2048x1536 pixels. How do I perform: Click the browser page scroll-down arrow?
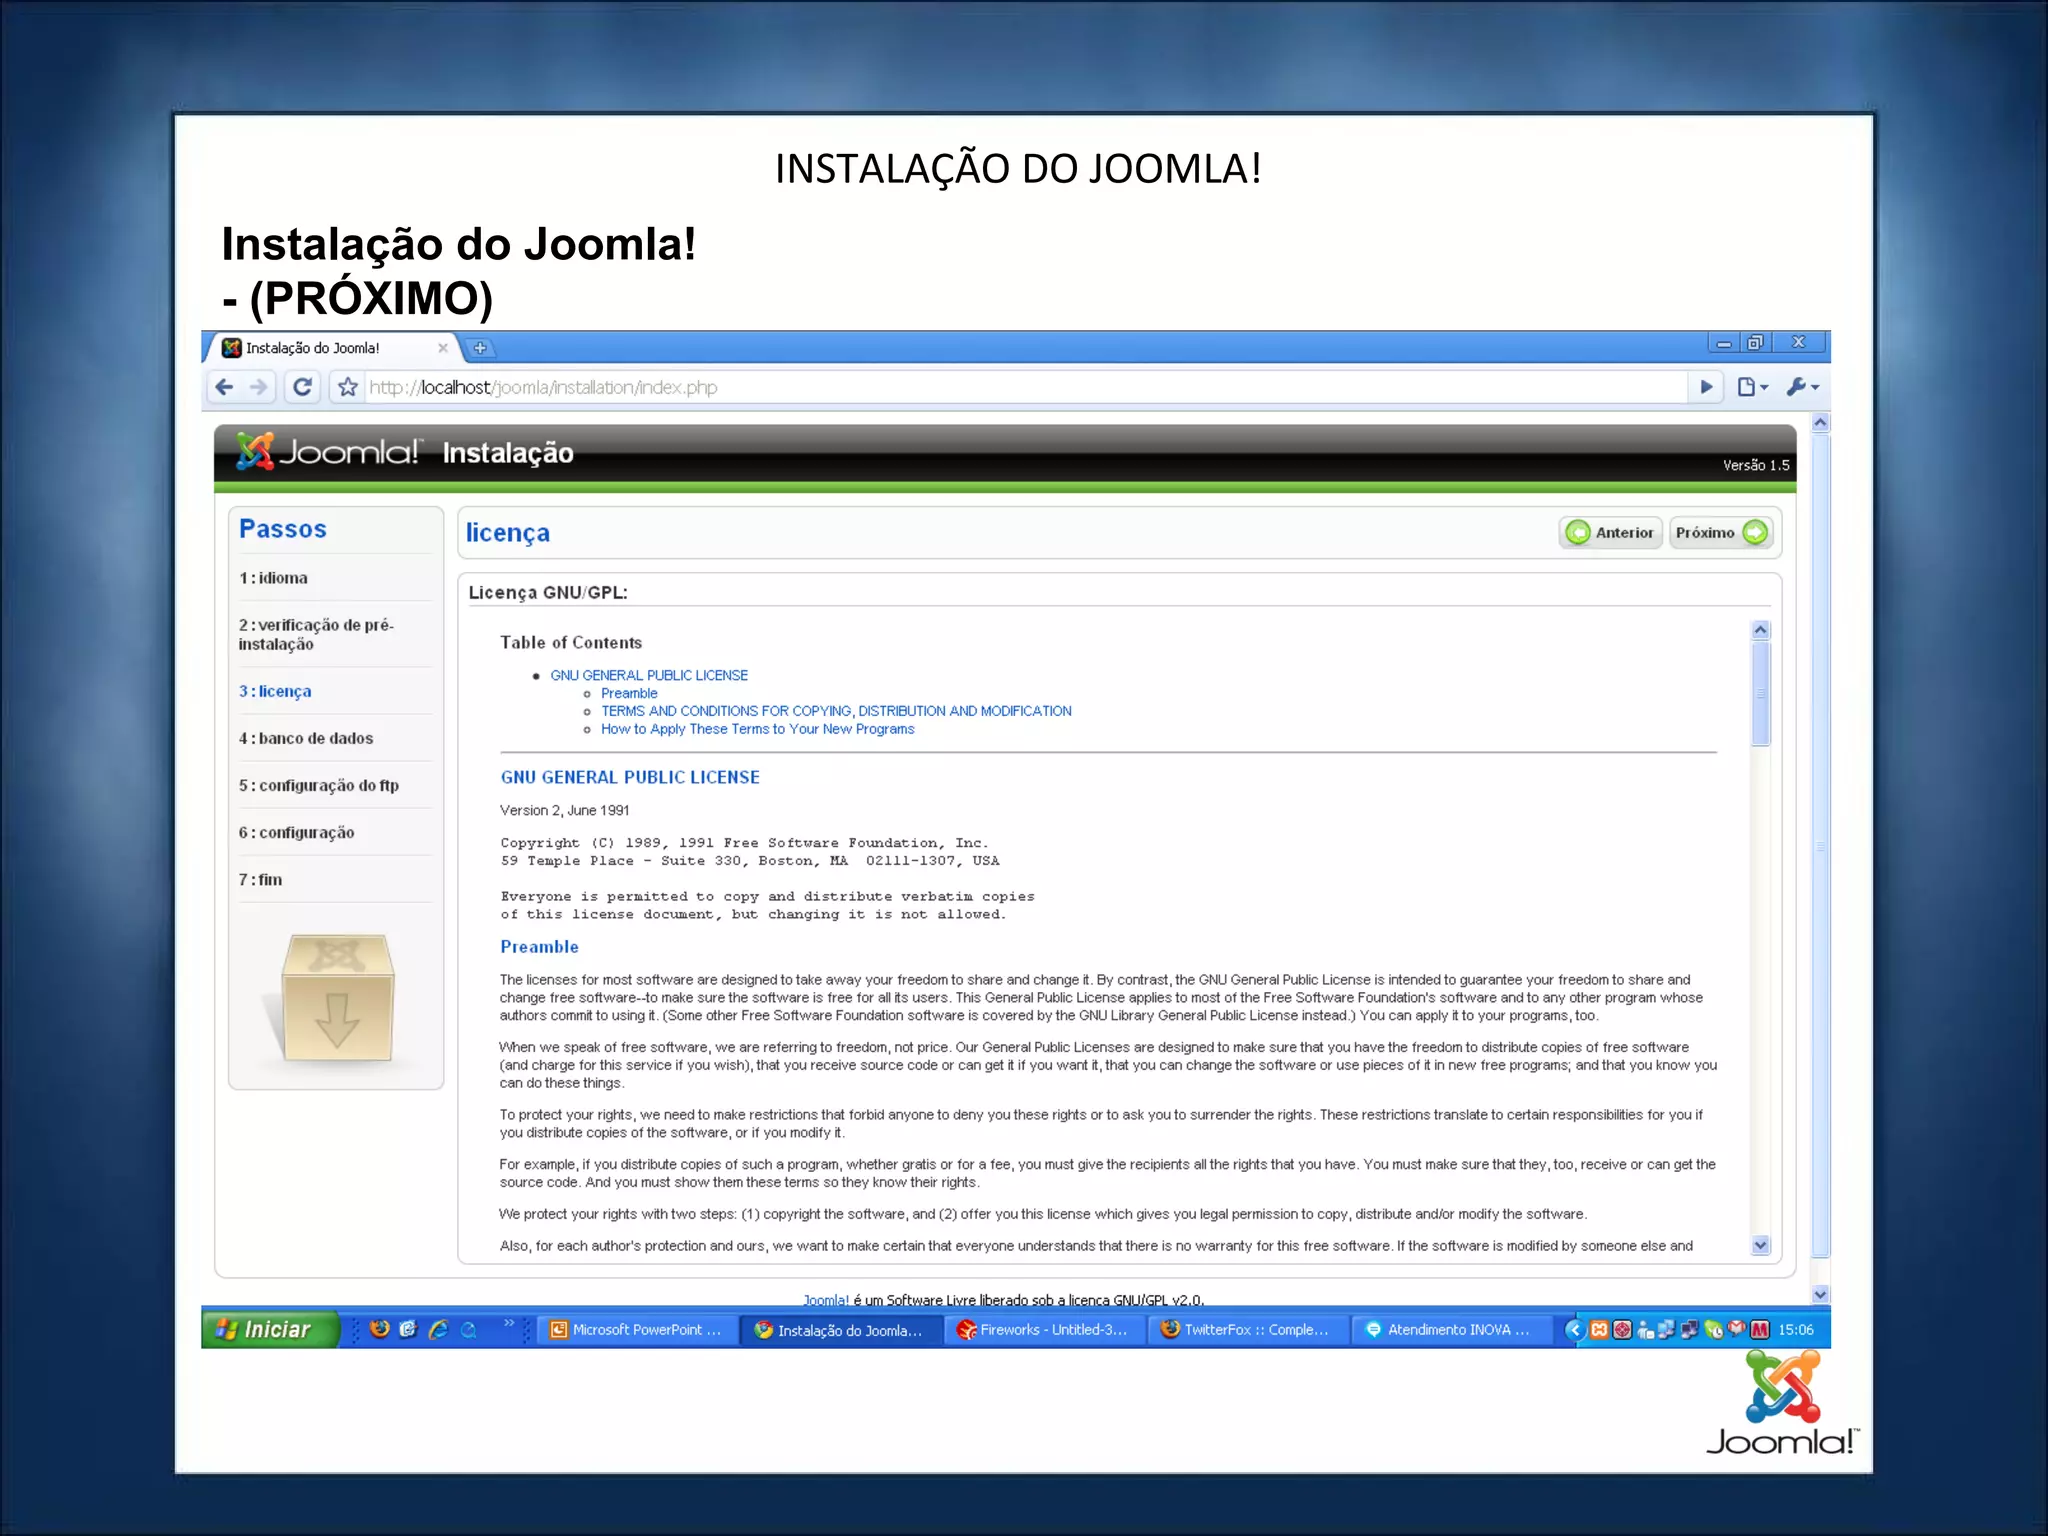[1820, 1294]
